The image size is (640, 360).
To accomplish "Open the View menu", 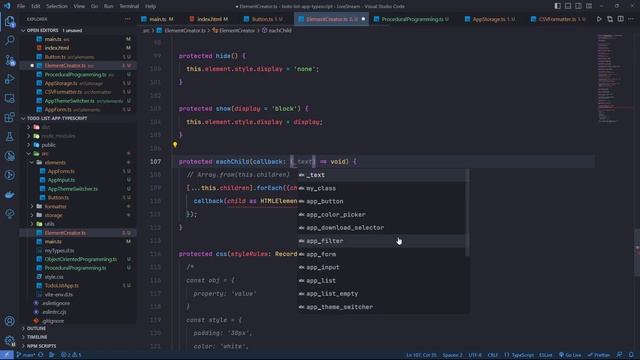I will 79,6.
